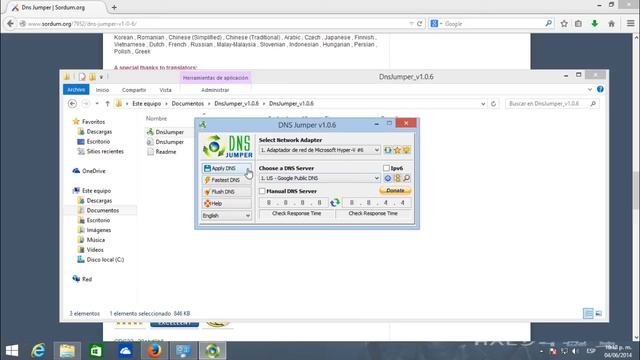
Task: Check response time for 8.8.8.8
Action: [297, 213]
